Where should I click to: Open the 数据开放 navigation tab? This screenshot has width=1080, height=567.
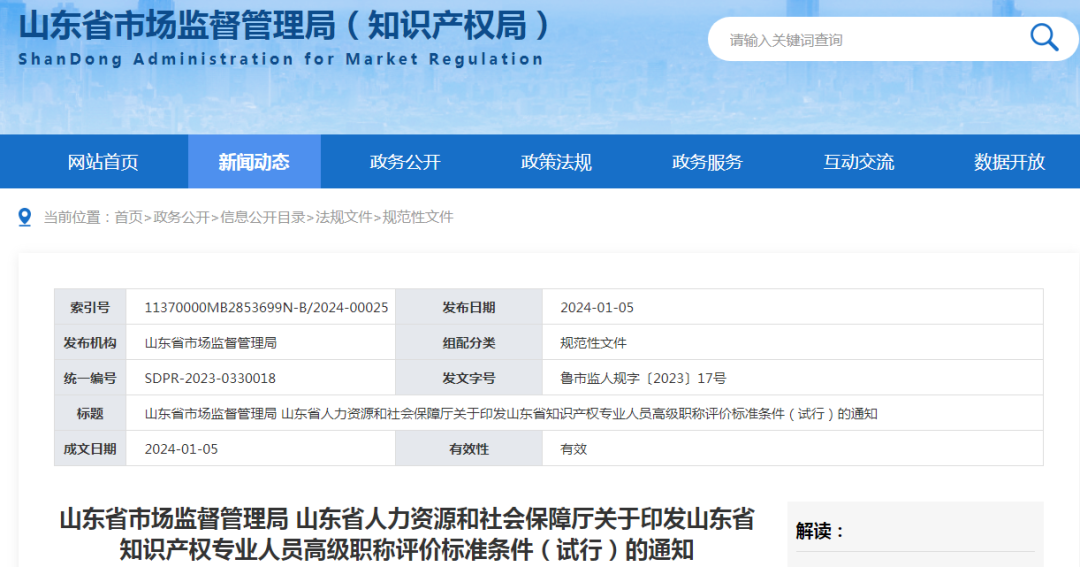[x=1009, y=162]
